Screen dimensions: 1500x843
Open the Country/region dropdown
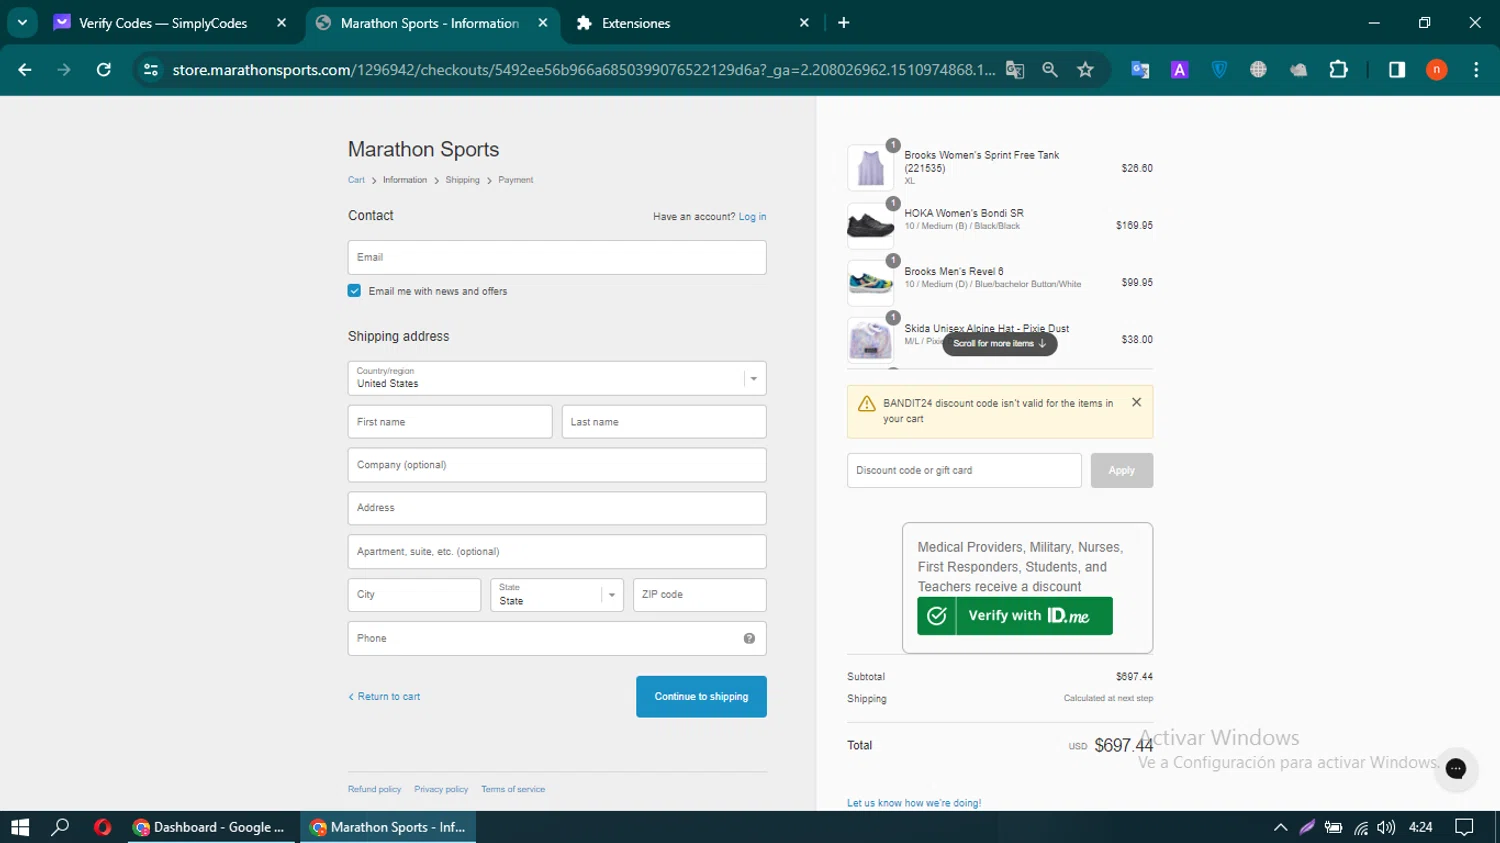pyautogui.click(x=557, y=378)
